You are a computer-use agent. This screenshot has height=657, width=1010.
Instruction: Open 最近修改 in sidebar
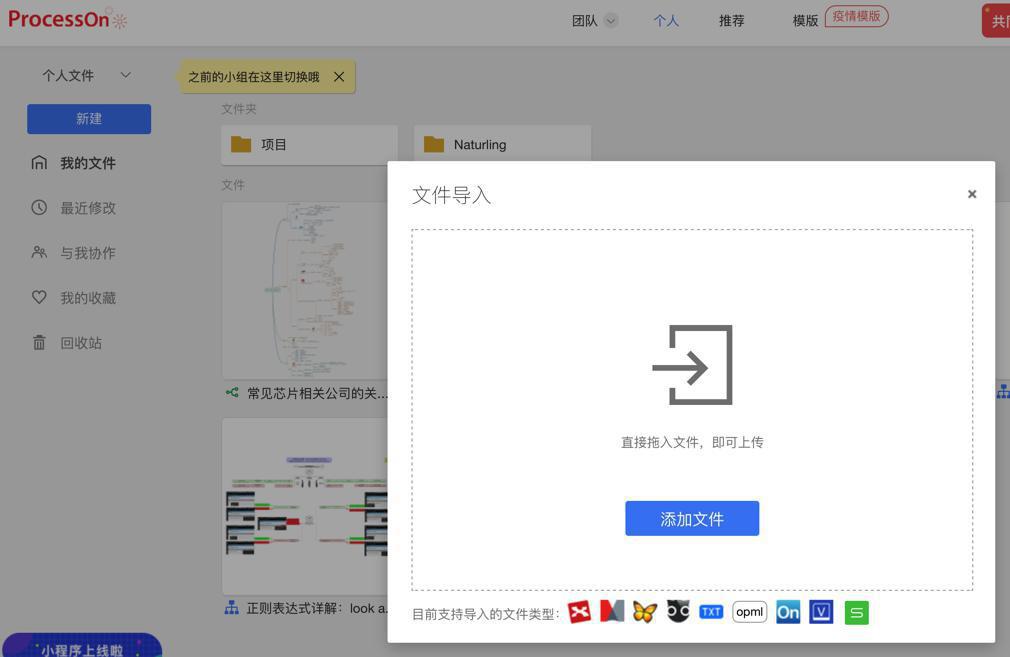88,208
